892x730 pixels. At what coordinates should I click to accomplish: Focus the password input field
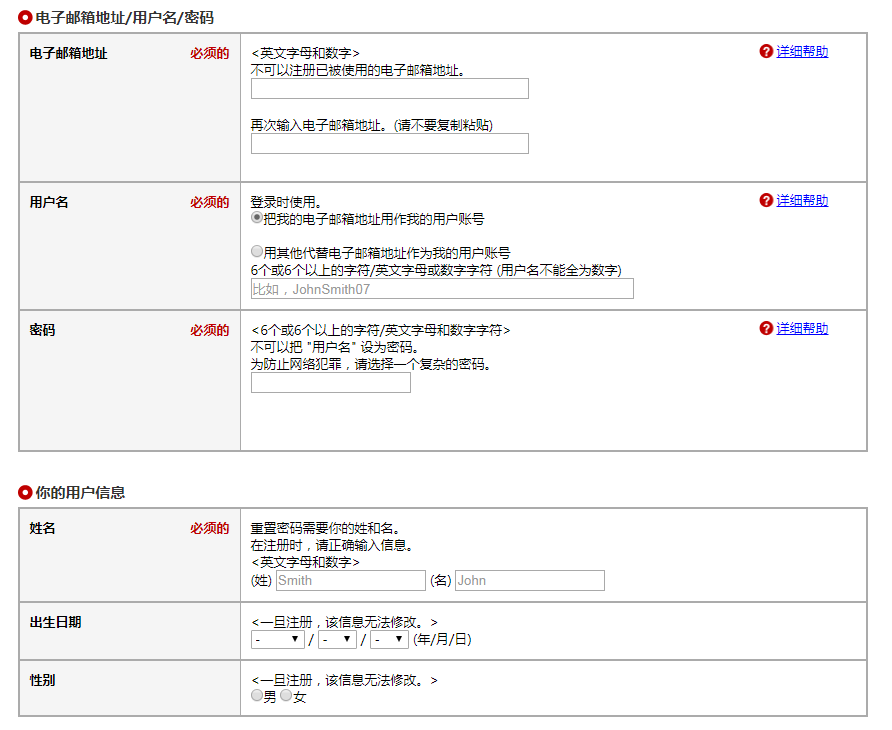pos(331,383)
